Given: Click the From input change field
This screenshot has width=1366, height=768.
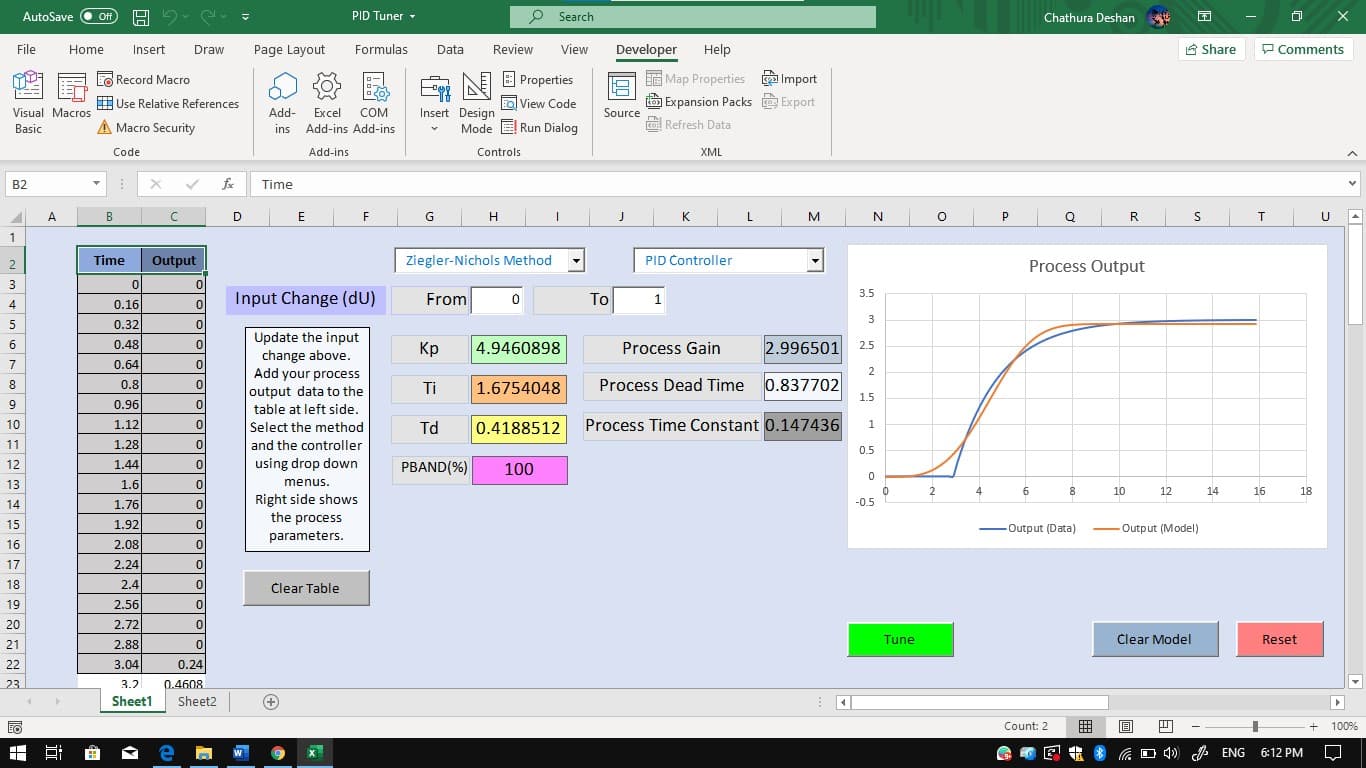Looking at the screenshot, I should (x=497, y=299).
